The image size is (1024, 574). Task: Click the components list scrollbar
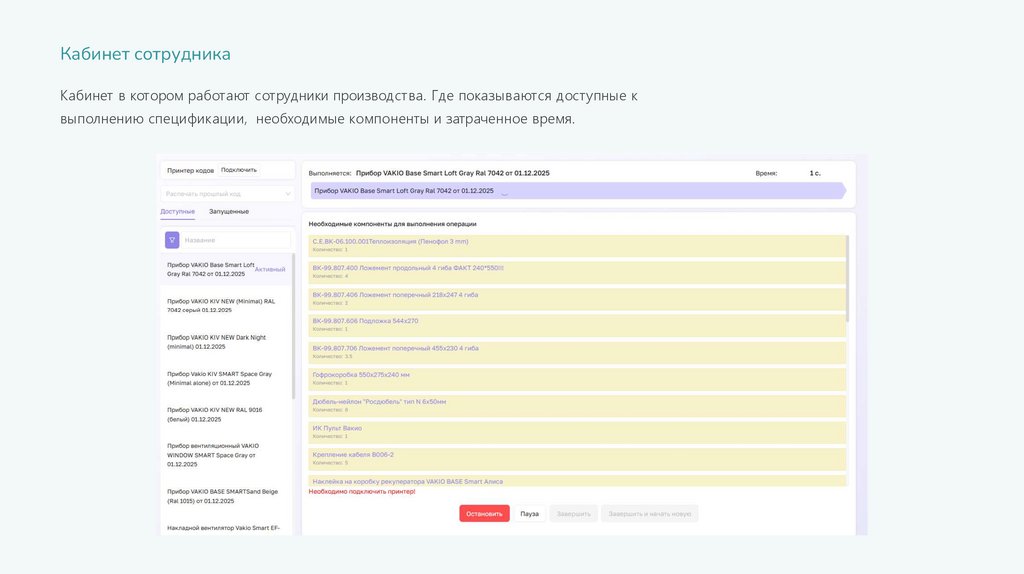[x=848, y=279]
